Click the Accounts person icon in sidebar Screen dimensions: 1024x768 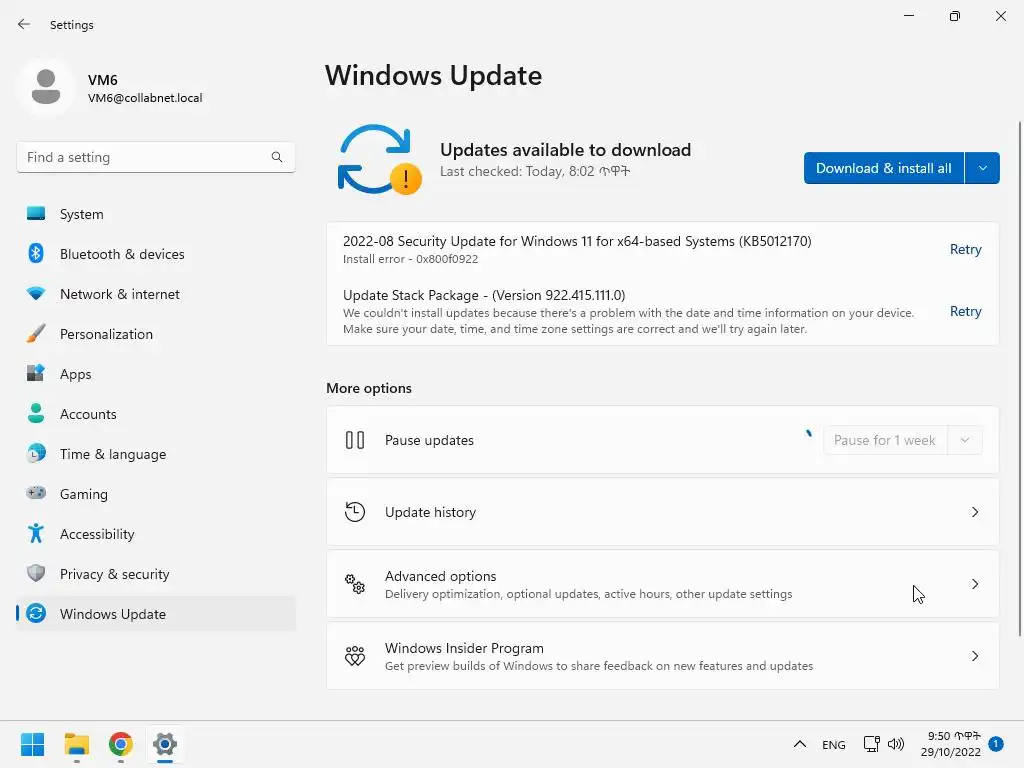coord(36,413)
